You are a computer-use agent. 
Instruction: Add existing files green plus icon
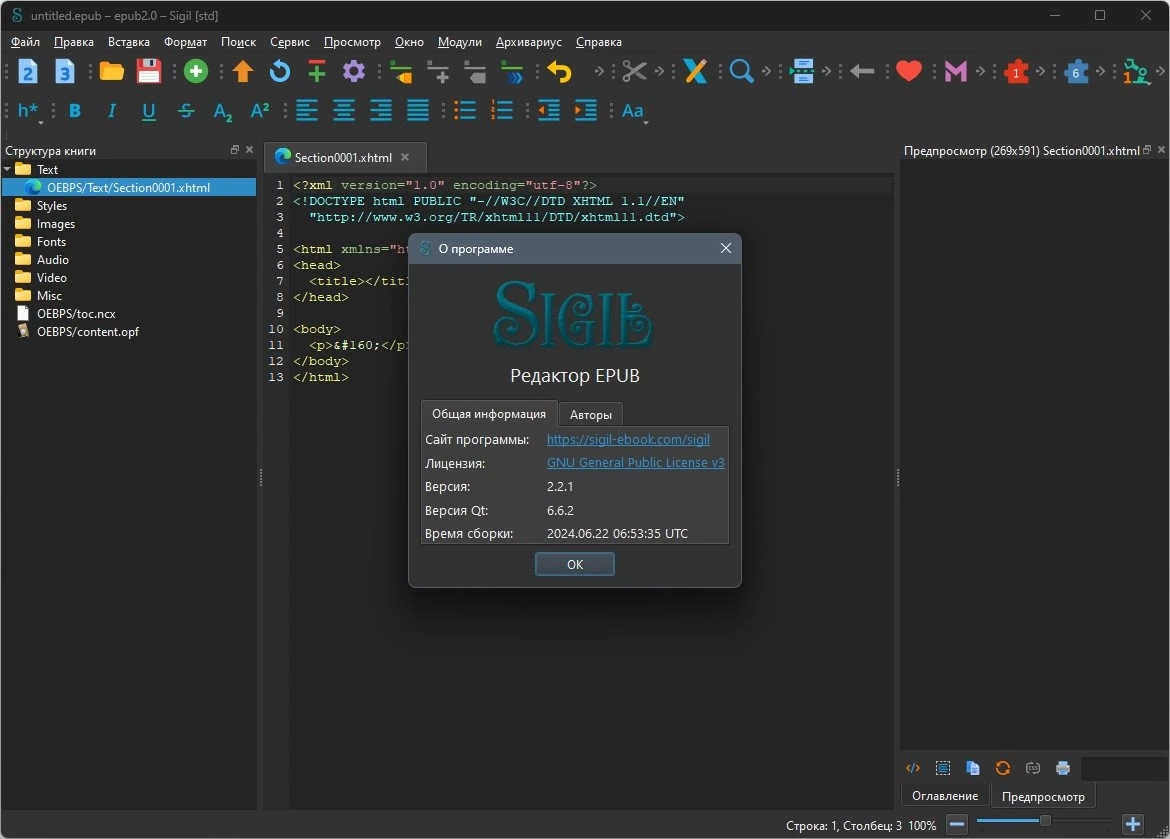pos(196,72)
